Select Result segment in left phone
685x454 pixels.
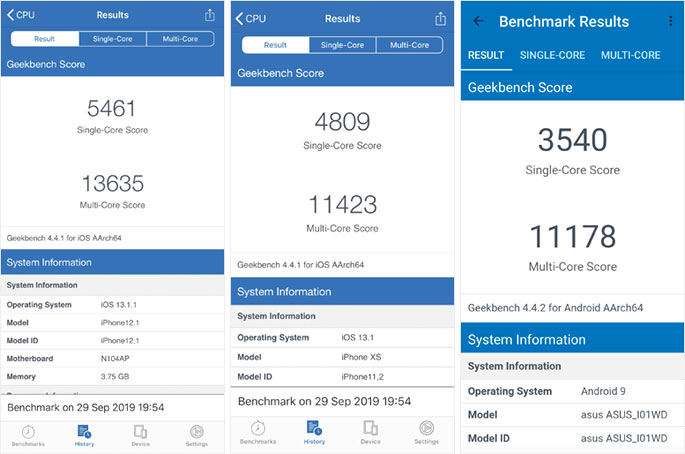(45, 39)
